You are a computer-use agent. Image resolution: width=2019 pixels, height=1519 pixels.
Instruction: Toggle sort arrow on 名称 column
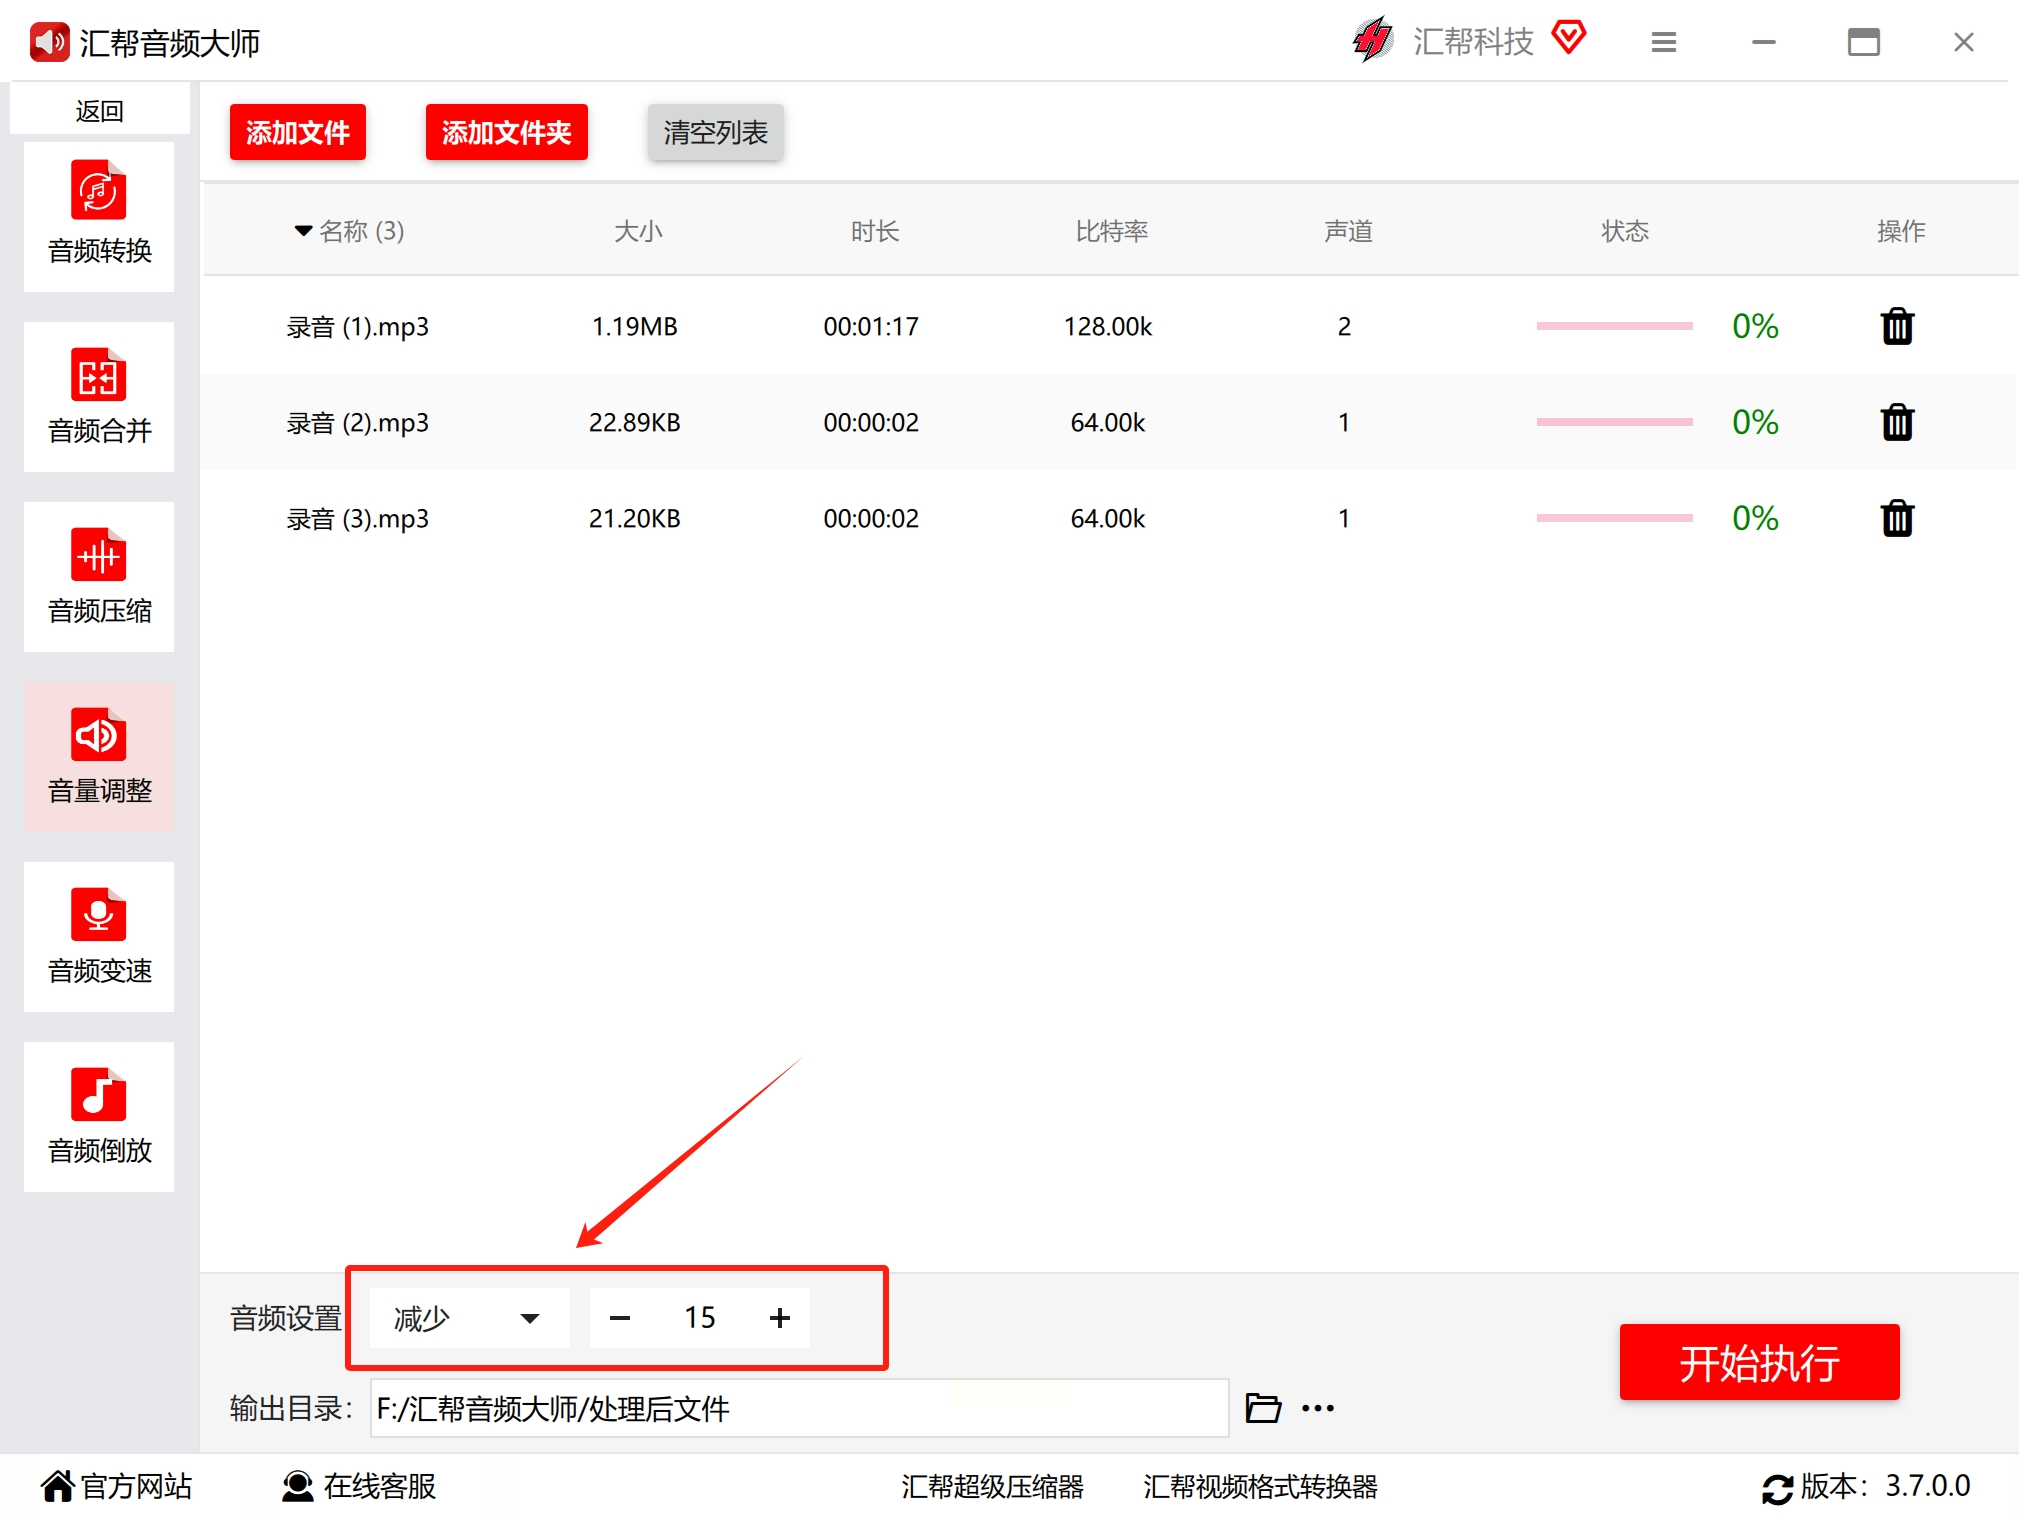(303, 231)
